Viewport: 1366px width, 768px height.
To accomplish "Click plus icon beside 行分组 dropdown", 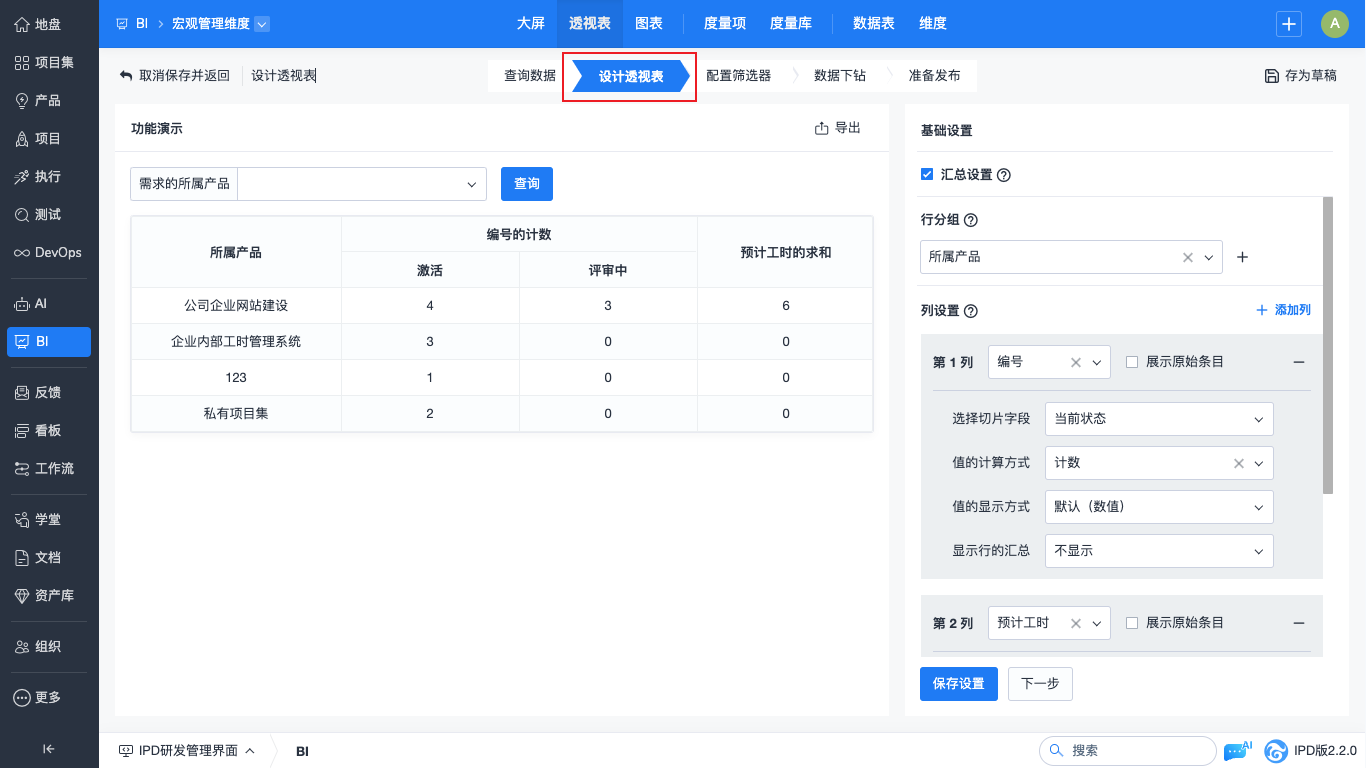I will click(x=1242, y=257).
